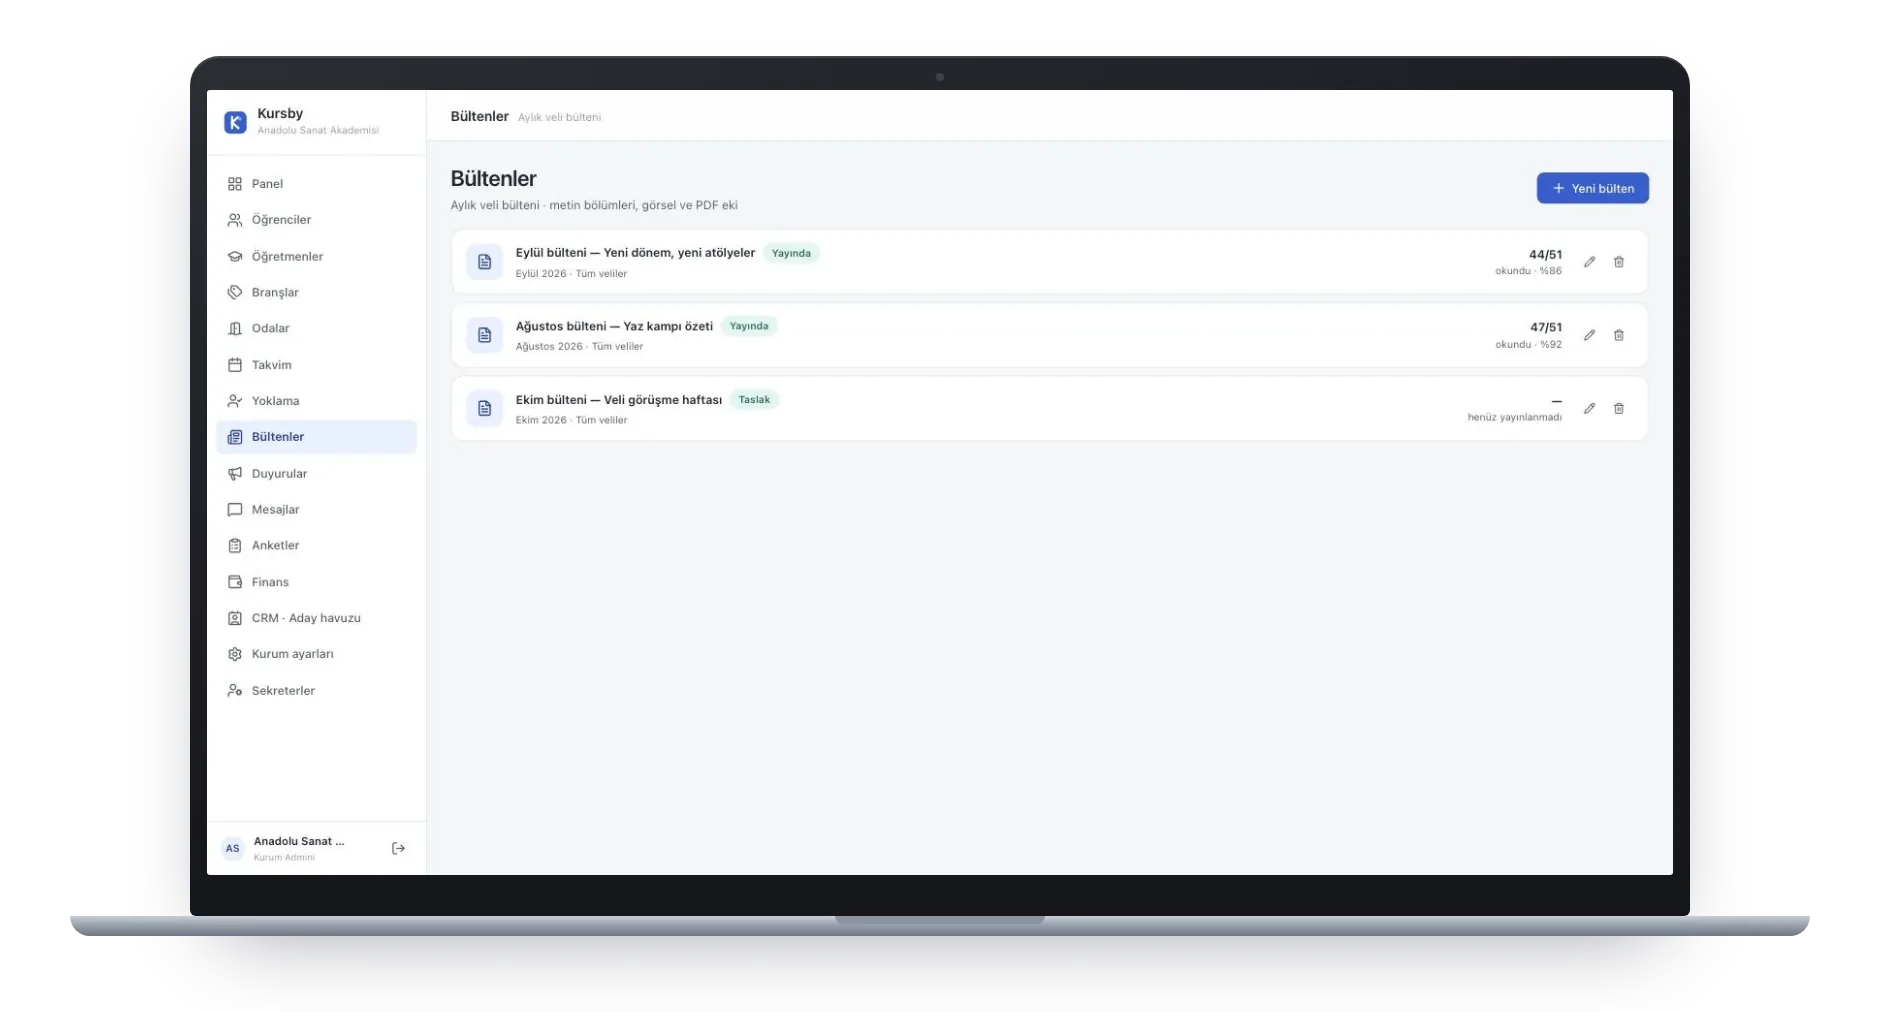Screen dimensions: 1880x1012
Task: Click the Anketler clipboard icon
Action: click(x=235, y=546)
